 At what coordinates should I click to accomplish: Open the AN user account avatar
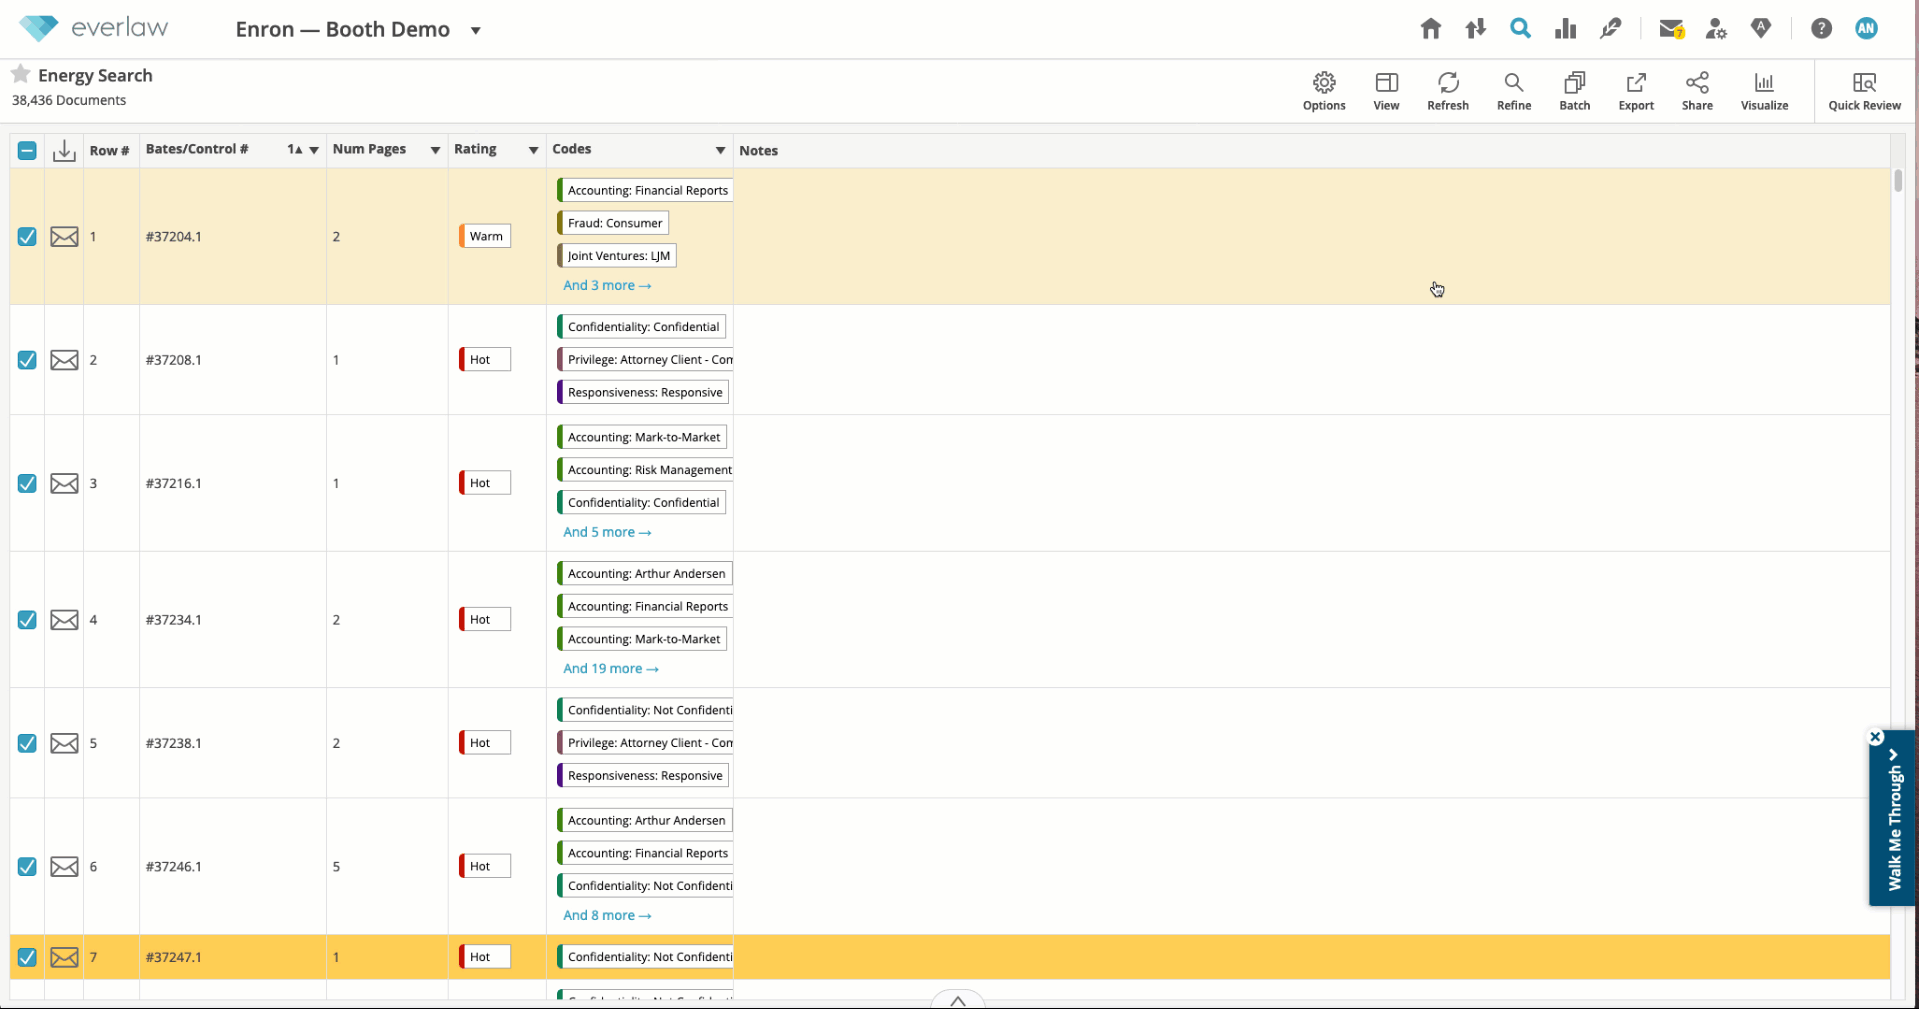(1866, 29)
